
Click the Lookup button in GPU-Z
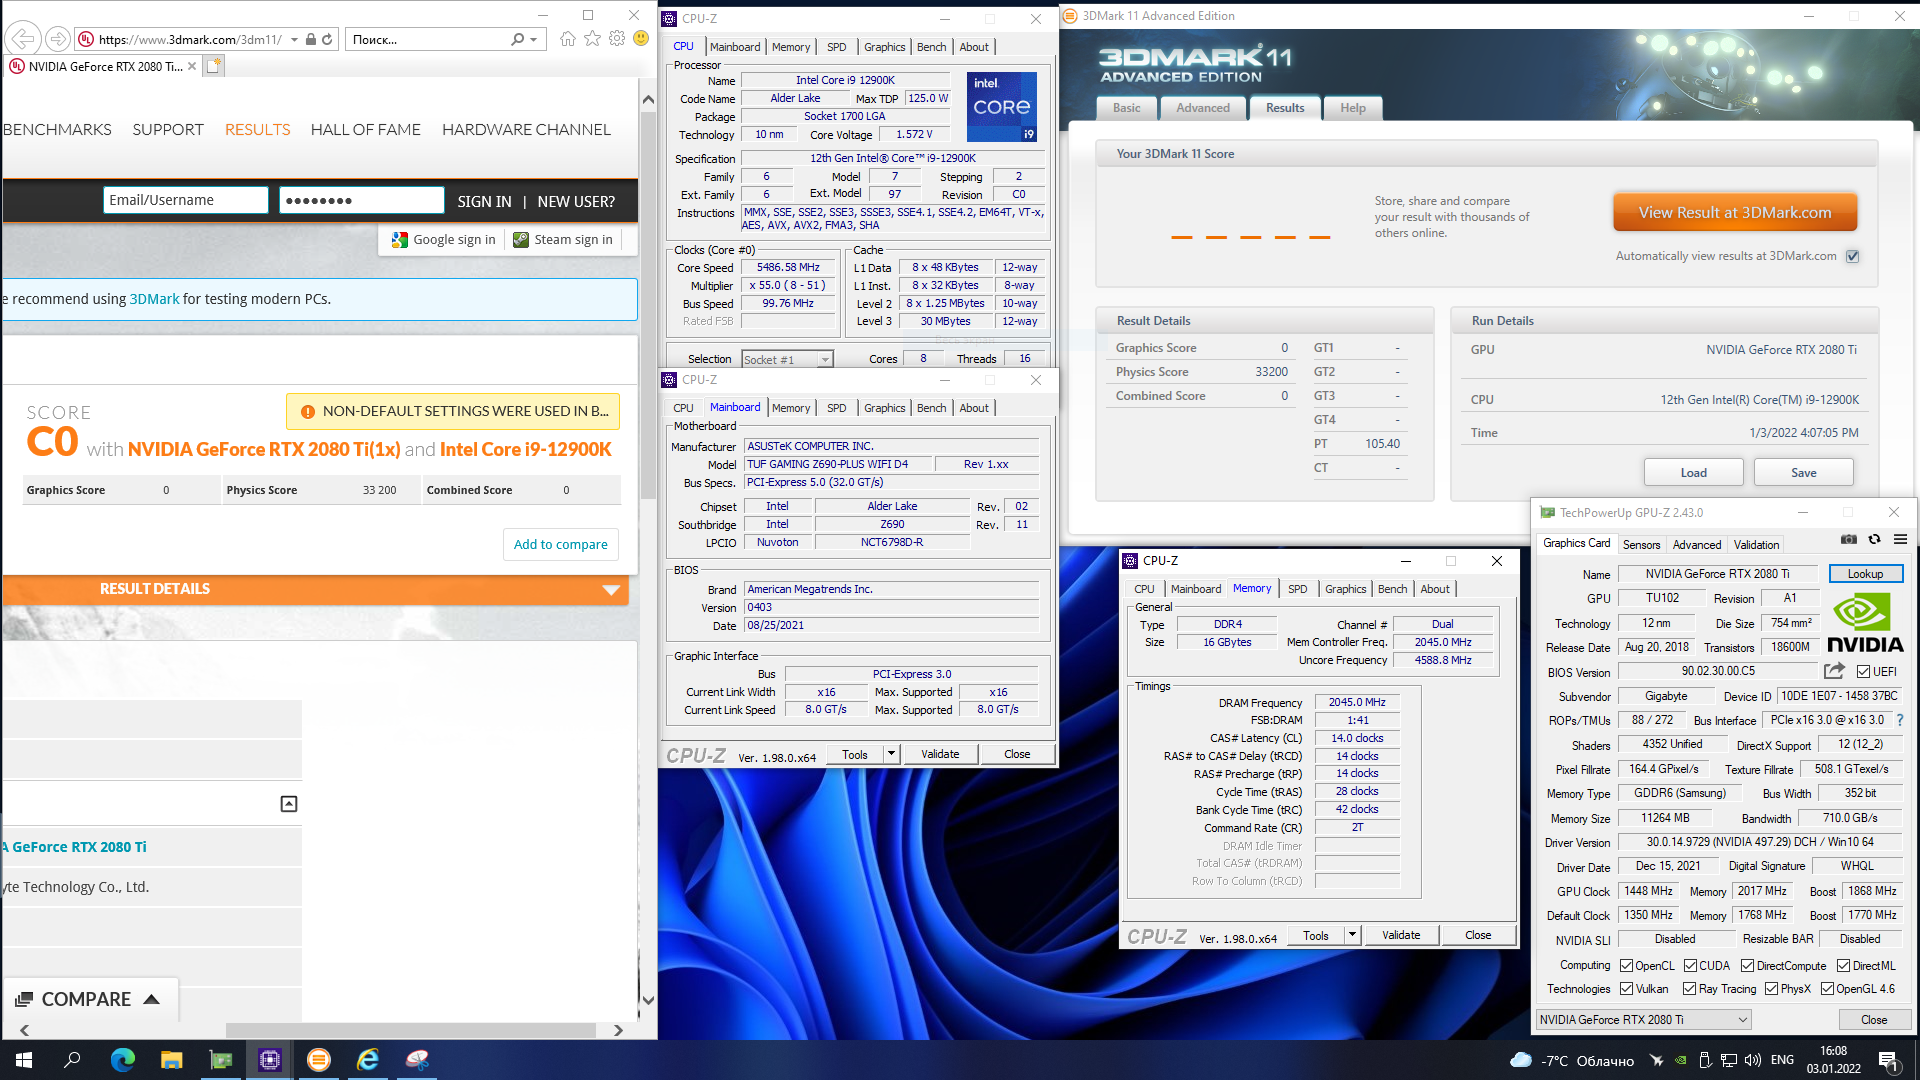click(x=1865, y=574)
